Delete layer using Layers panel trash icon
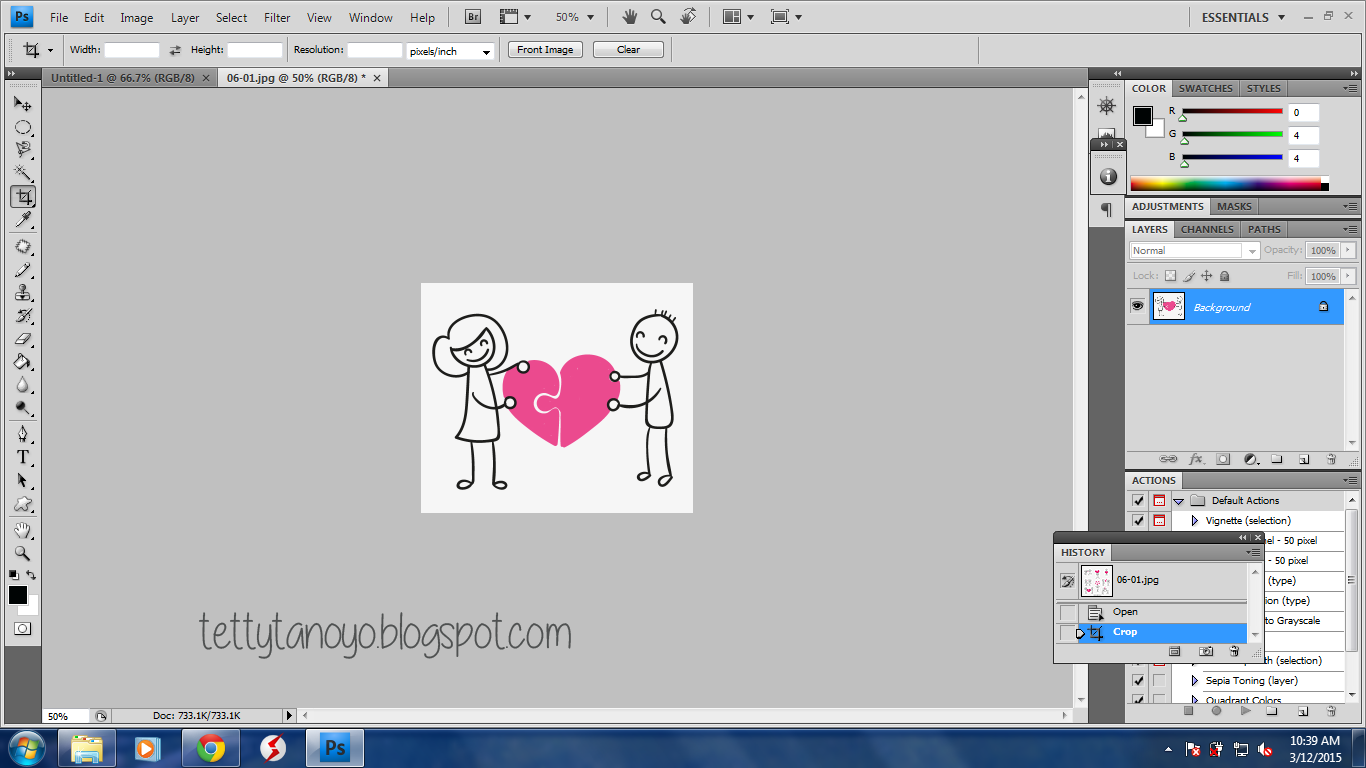The height and width of the screenshot is (768, 1366). (x=1331, y=459)
